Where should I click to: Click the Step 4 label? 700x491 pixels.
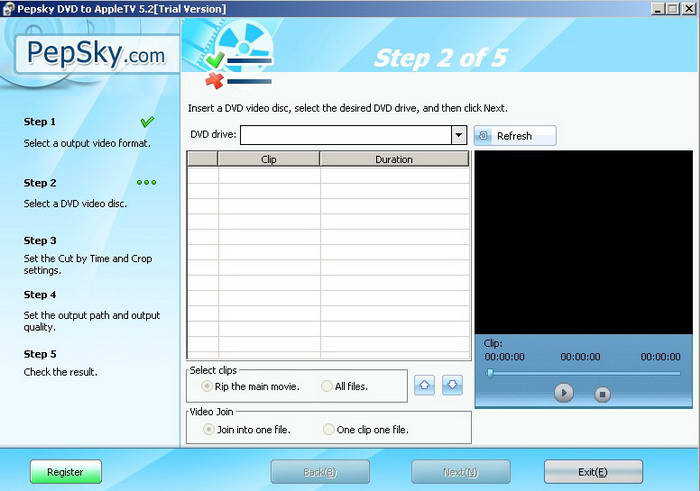(x=40, y=295)
